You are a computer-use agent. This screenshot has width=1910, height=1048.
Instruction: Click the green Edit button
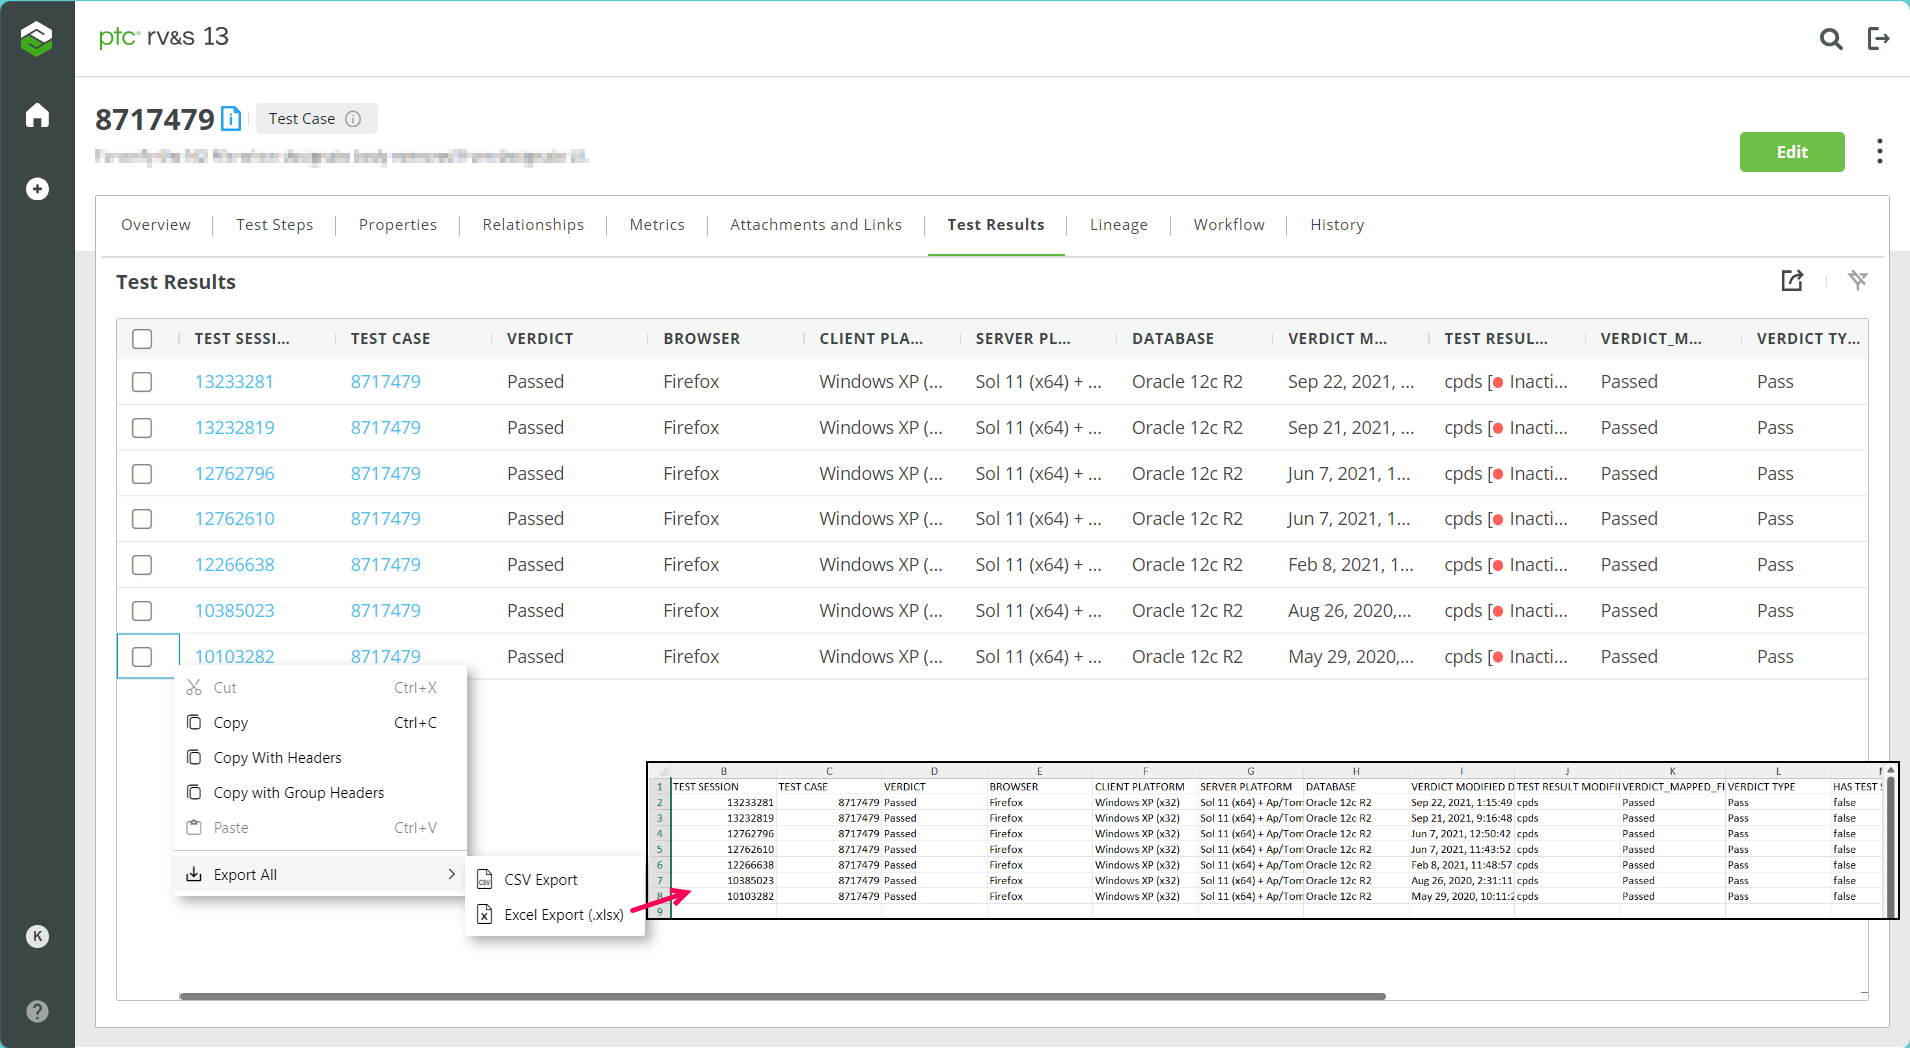[1790, 151]
